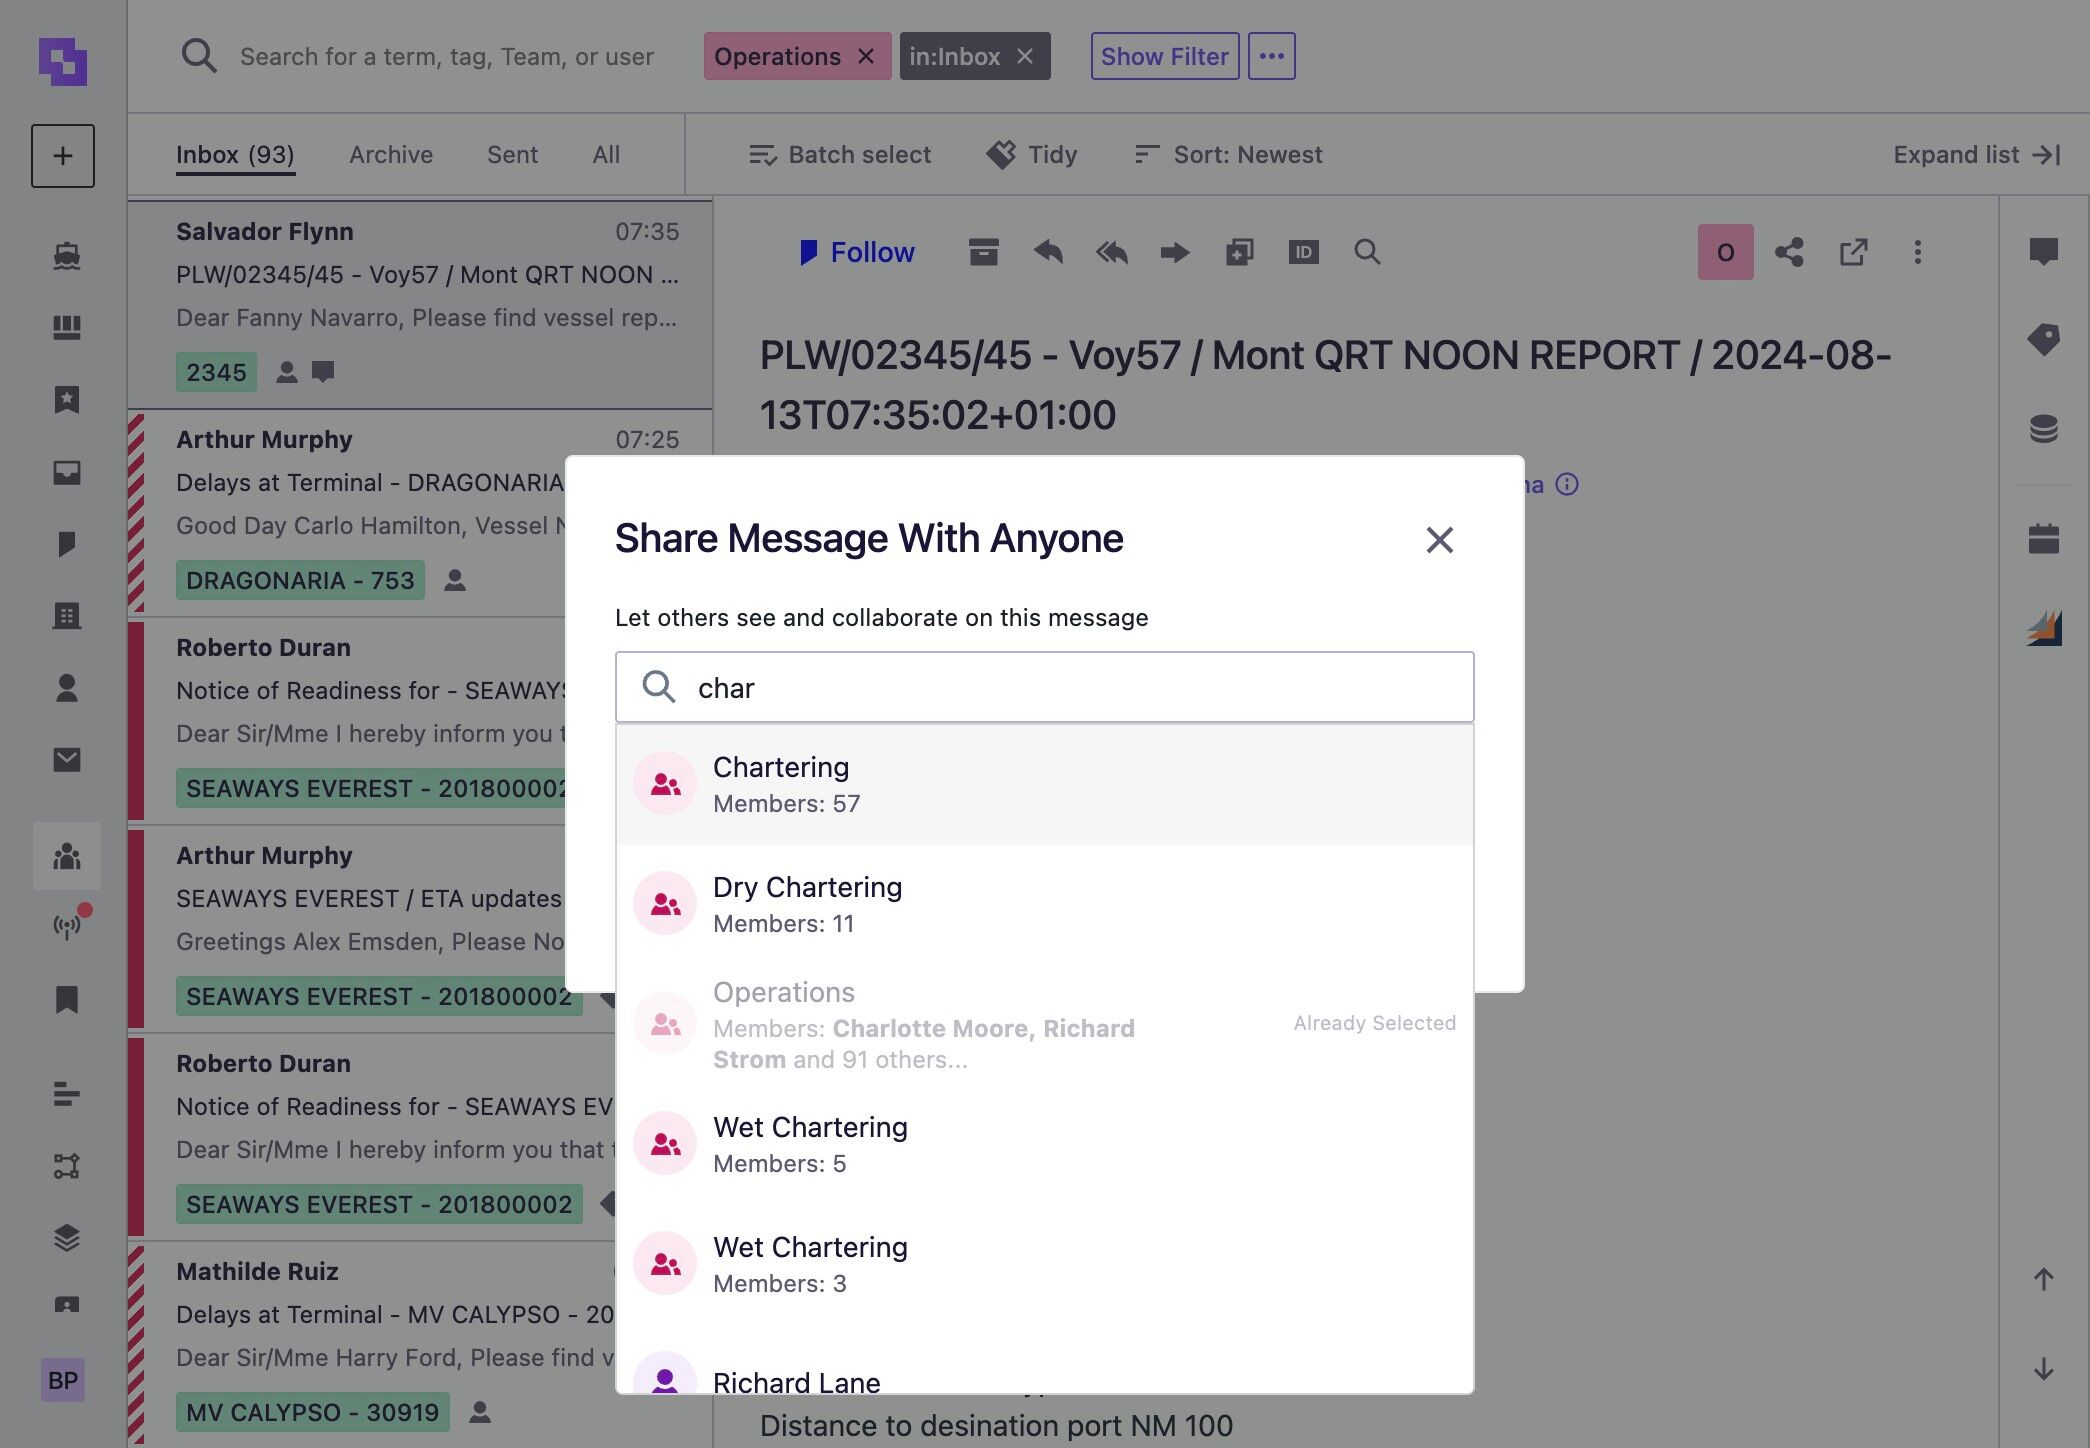Viewport: 2090px width, 1448px height.
Task: Forward the message with arrow icon
Action: pos(1175,252)
